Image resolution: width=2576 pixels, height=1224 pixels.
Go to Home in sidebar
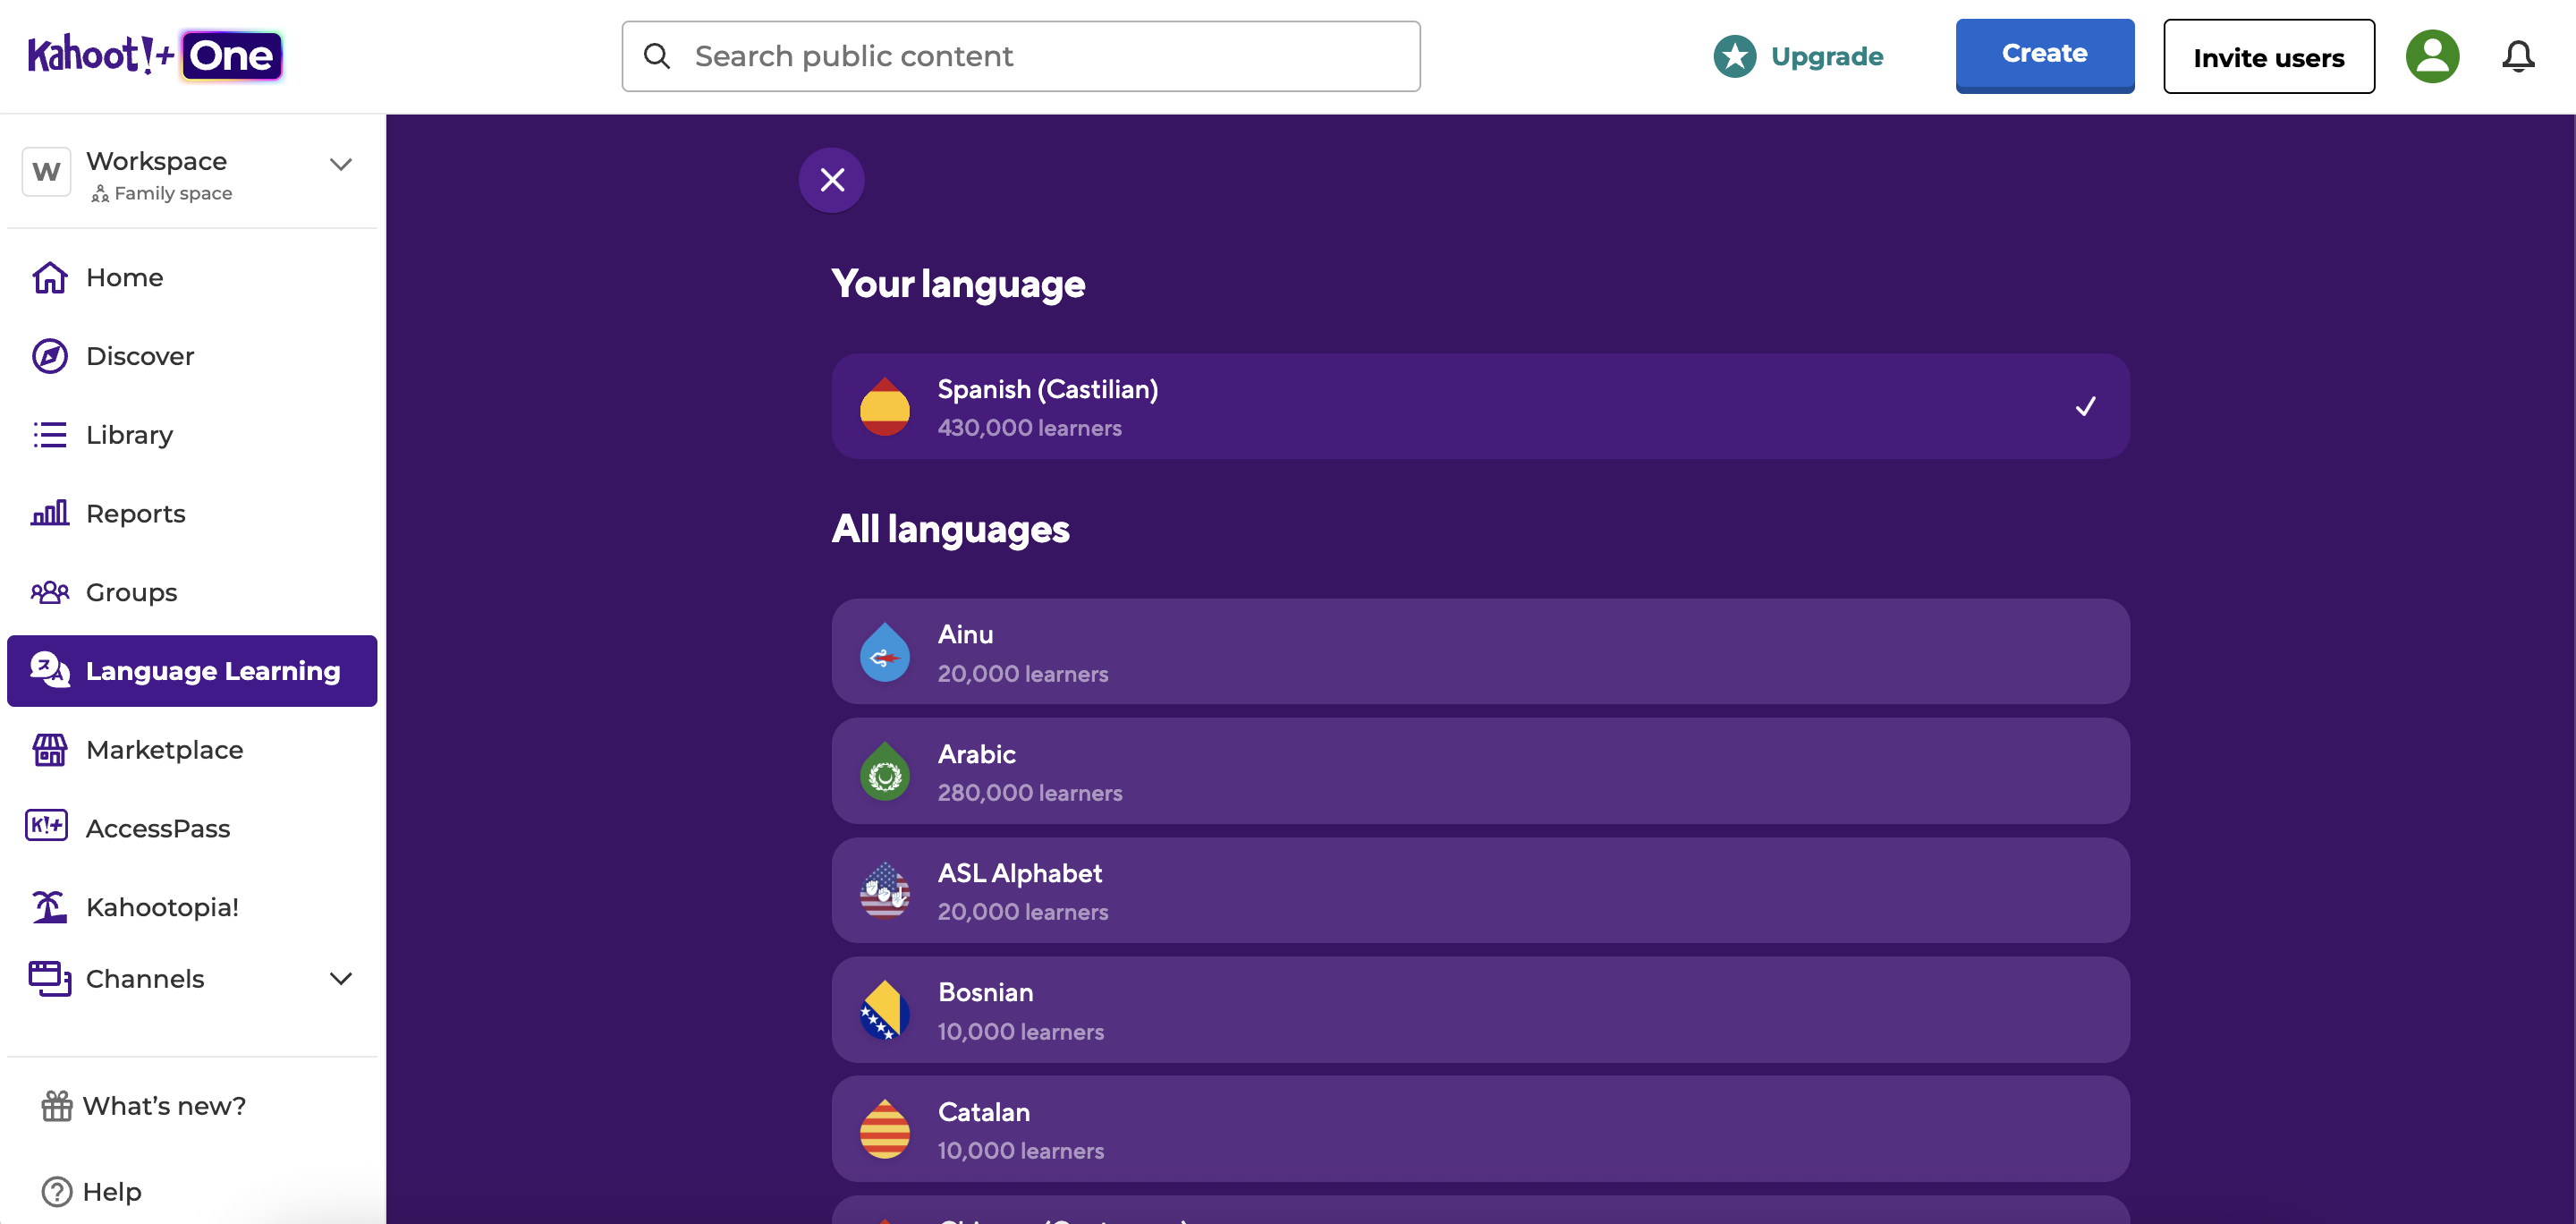coord(192,277)
